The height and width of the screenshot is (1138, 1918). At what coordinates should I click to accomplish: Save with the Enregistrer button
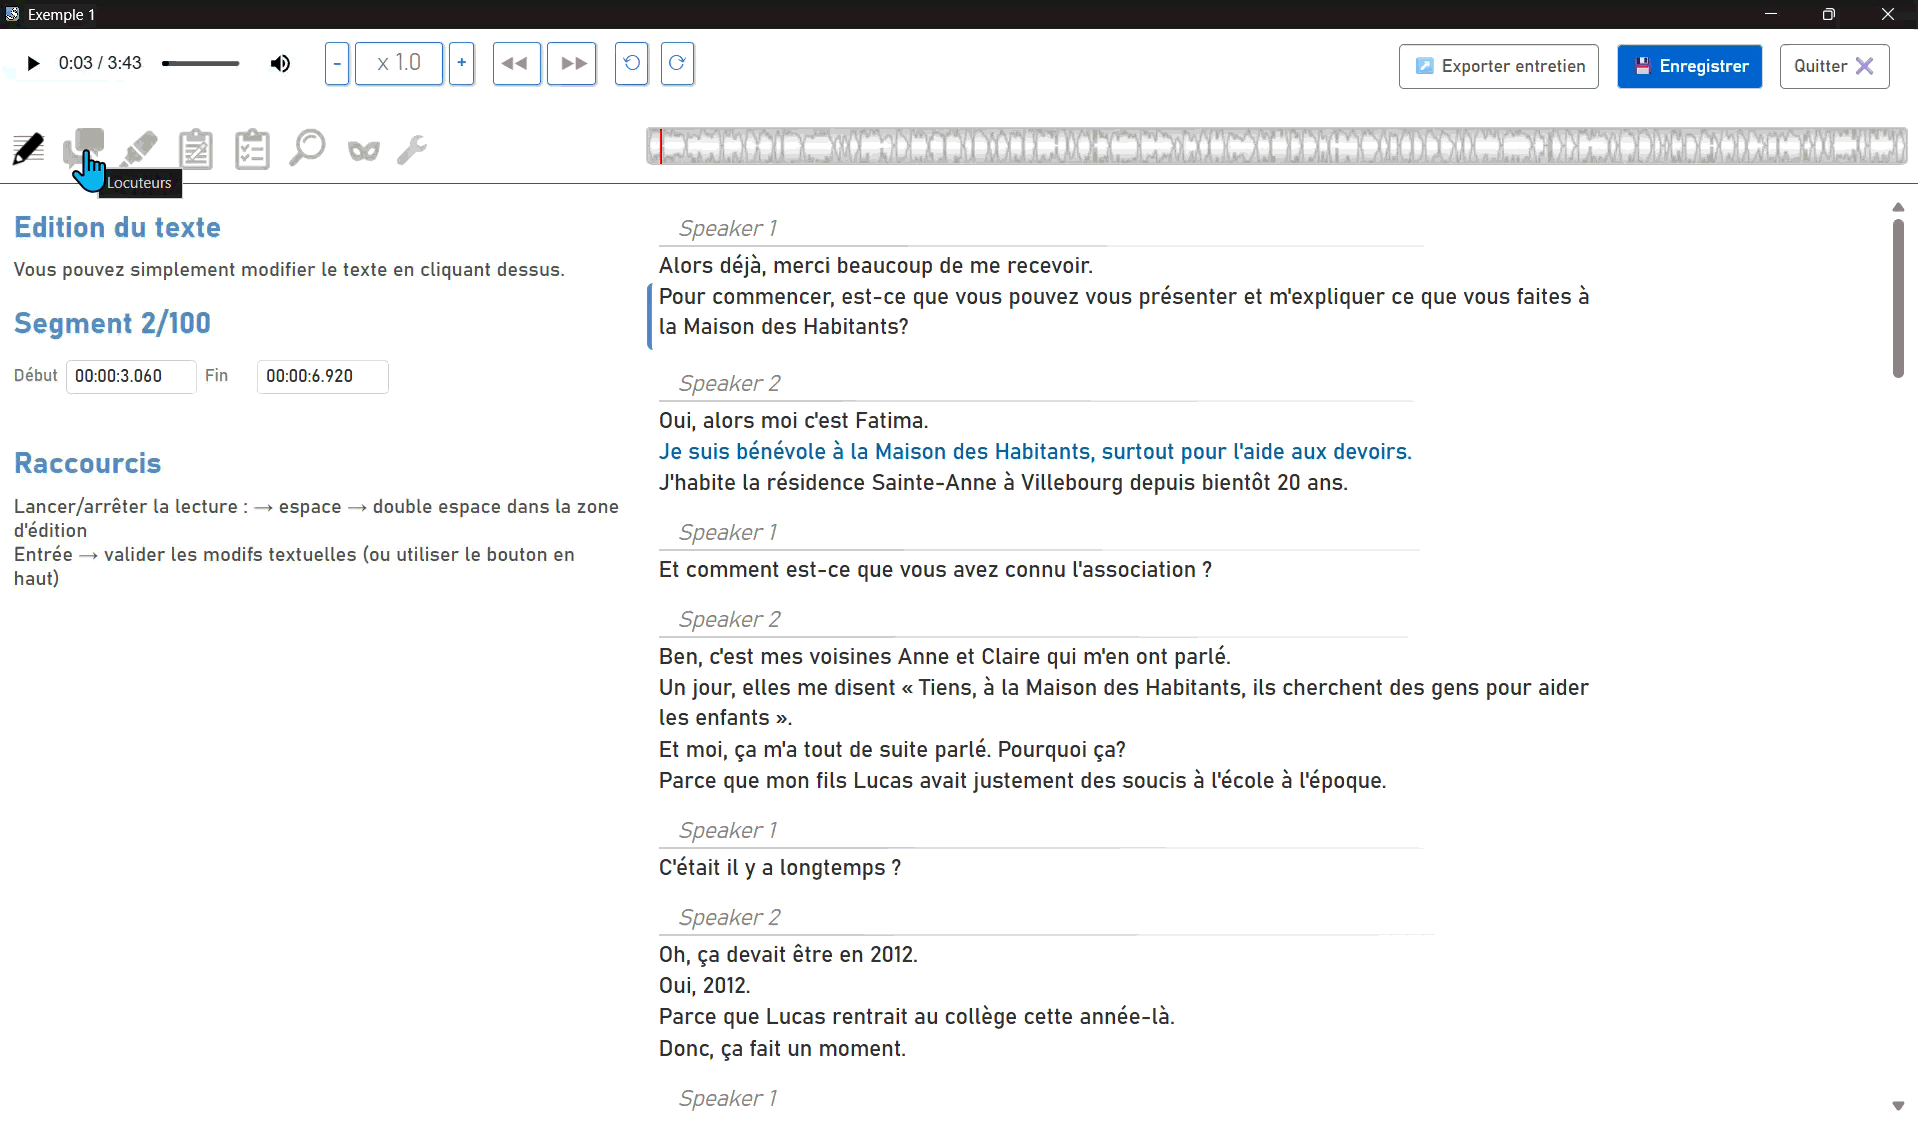click(1690, 66)
